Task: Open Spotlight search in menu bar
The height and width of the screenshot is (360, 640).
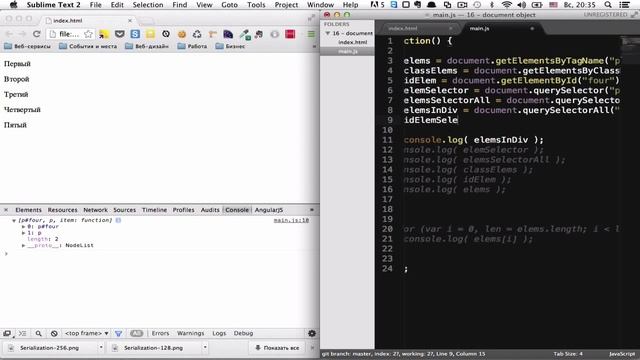Action: coord(608,5)
